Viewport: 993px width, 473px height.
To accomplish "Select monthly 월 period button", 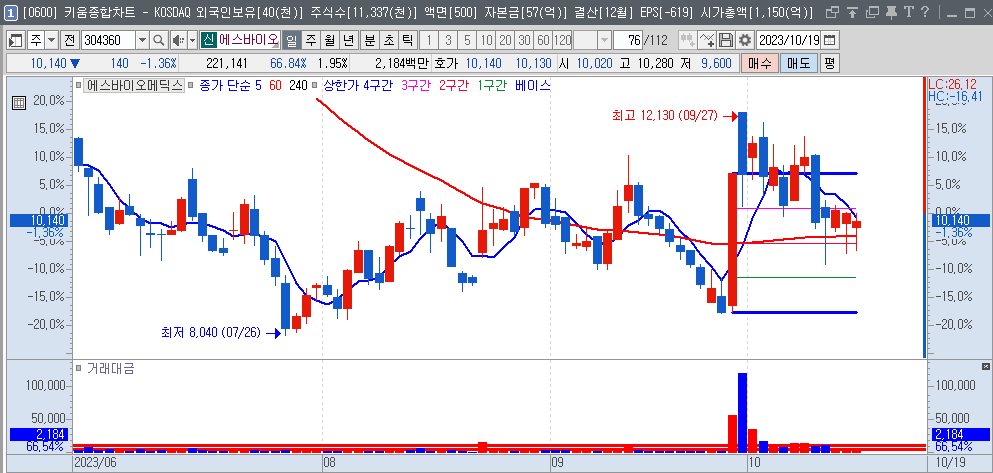I will [x=329, y=41].
